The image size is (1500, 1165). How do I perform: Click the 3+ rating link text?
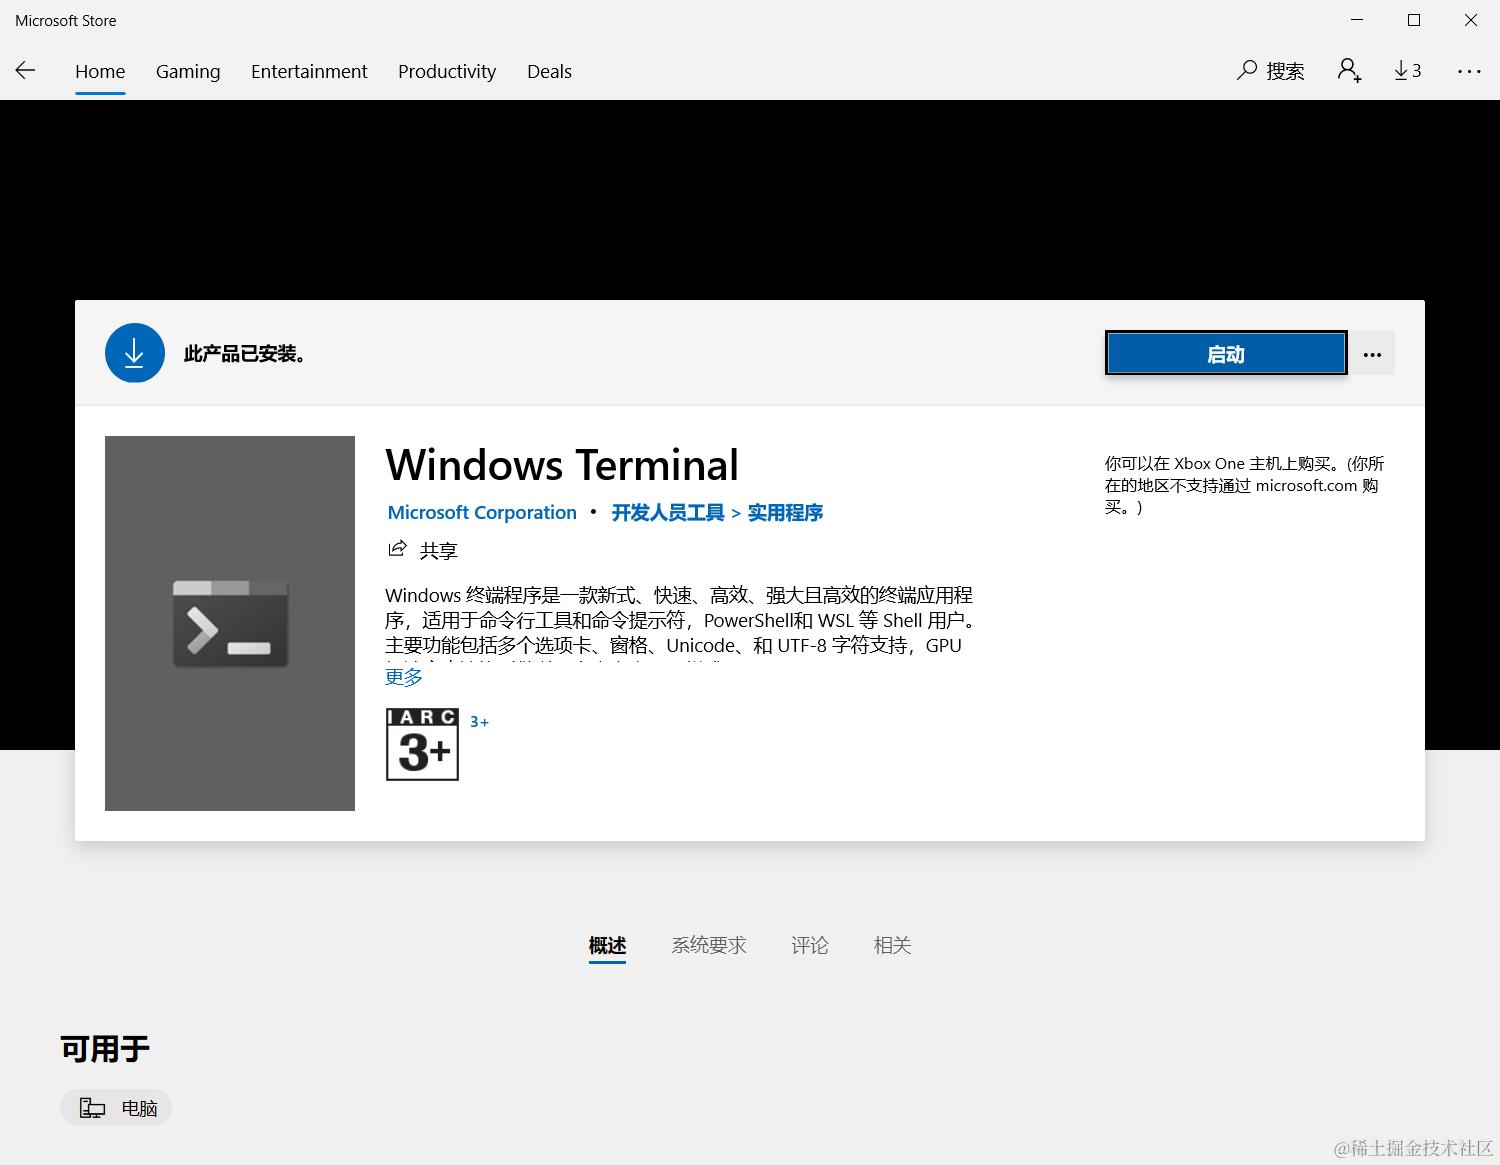479,721
